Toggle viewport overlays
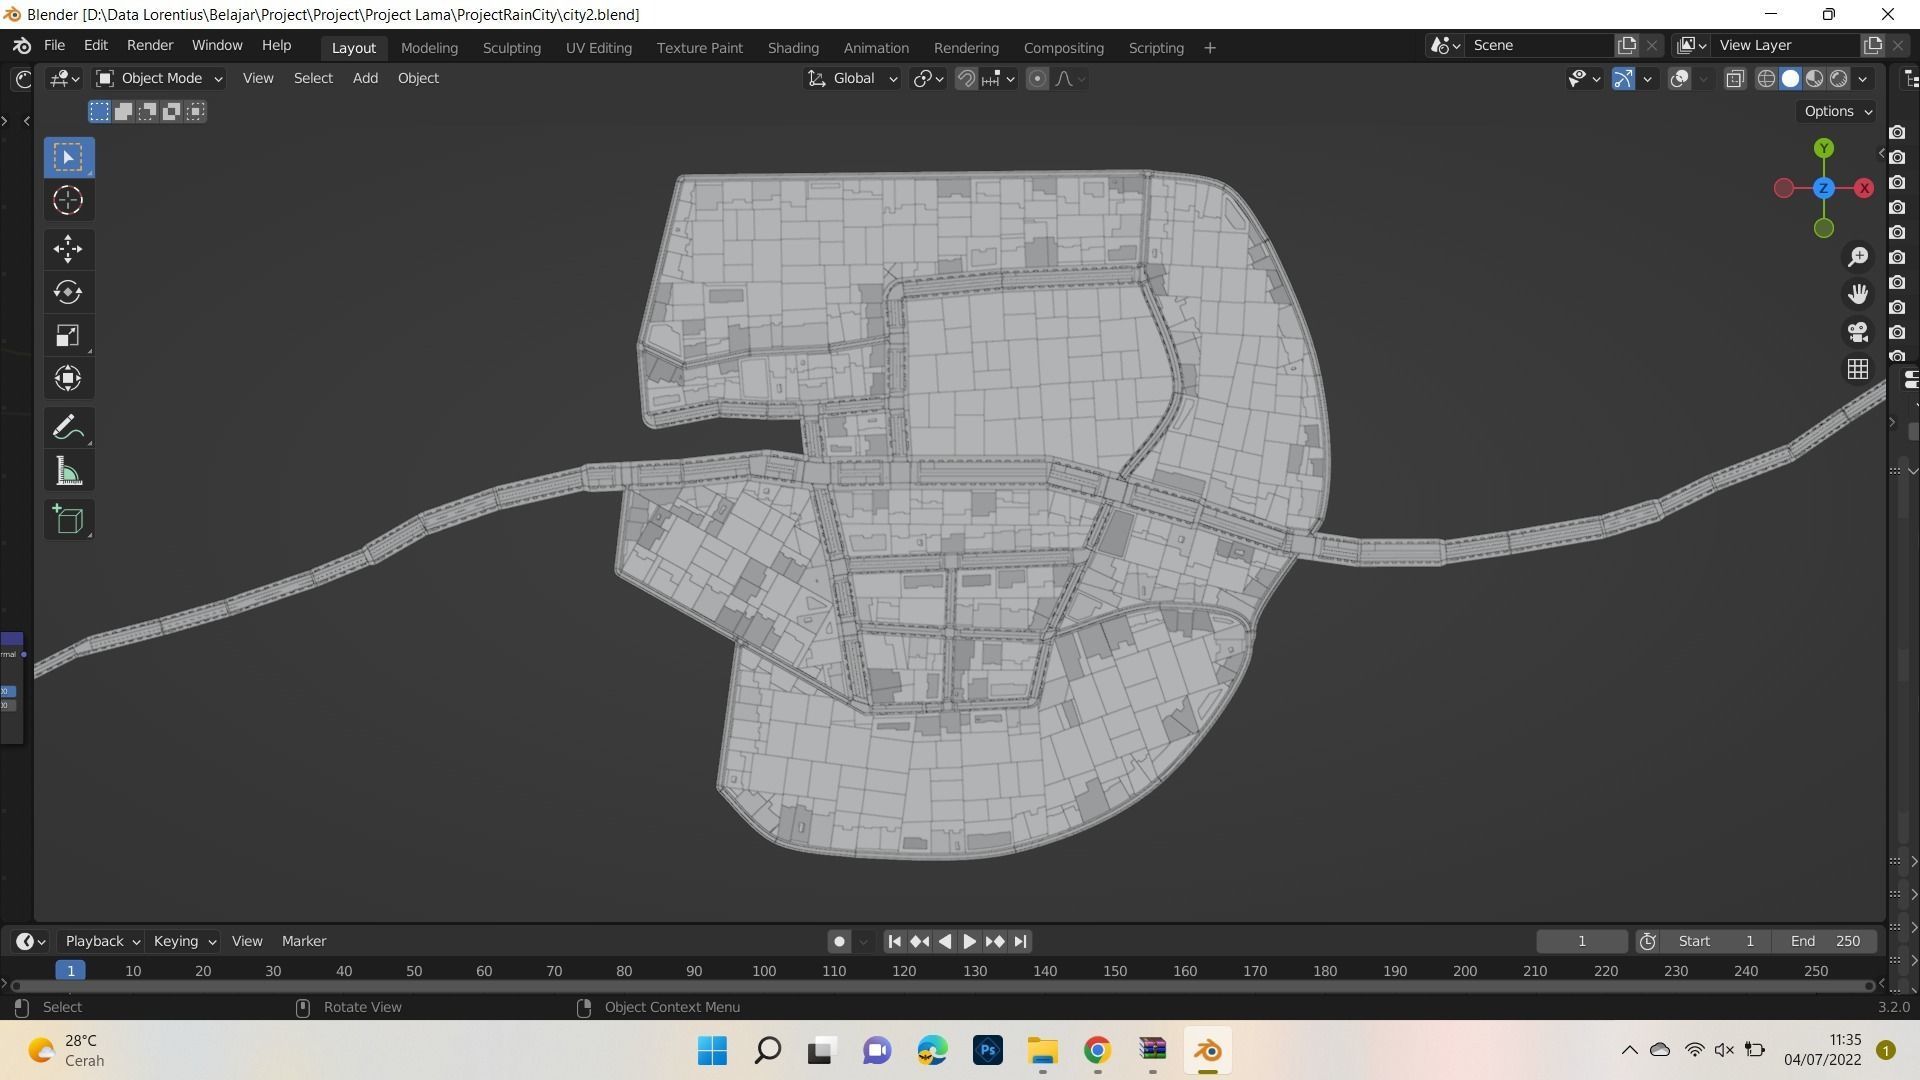Image resolution: width=1920 pixels, height=1080 pixels. tap(1680, 78)
